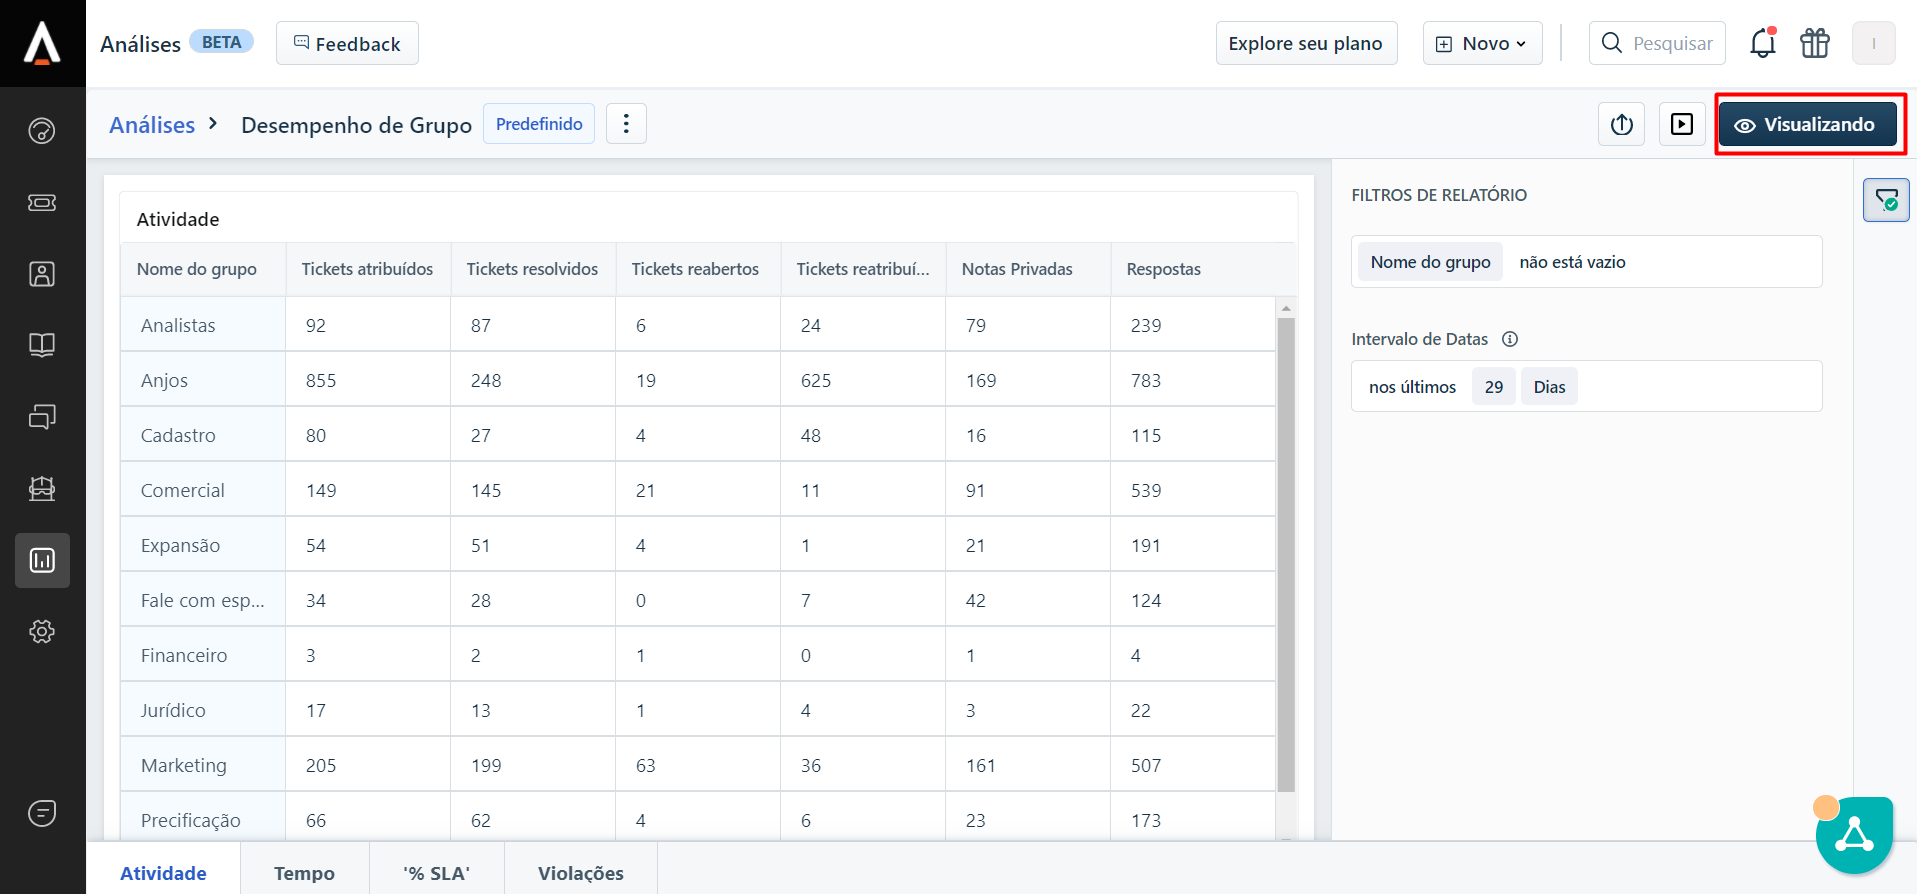Toggle the Visualizando view mode button
Viewport: 1917px width, 894px height.
[x=1807, y=125]
